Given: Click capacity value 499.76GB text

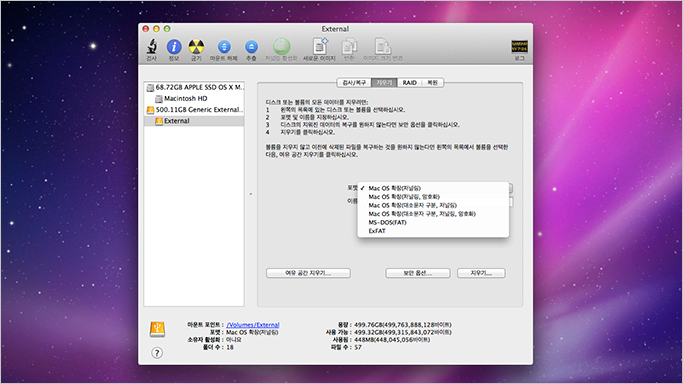Looking at the screenshot, I should click(403, 325).
